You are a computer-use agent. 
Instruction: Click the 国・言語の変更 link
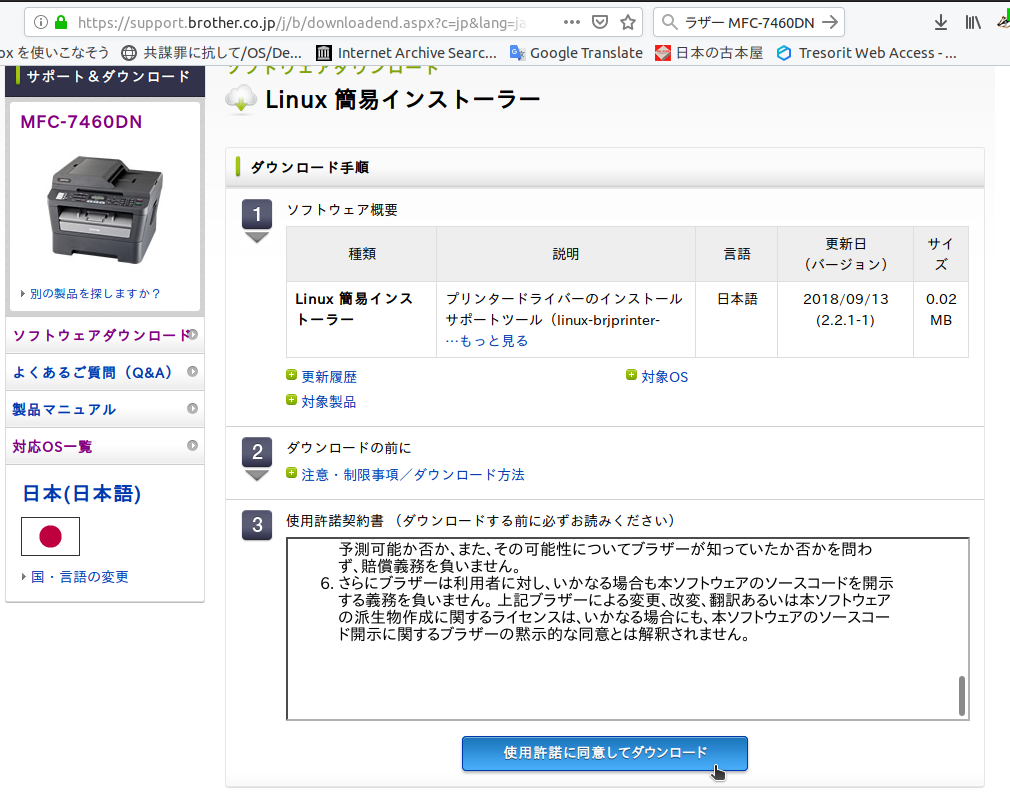click(x=80, y=576)
